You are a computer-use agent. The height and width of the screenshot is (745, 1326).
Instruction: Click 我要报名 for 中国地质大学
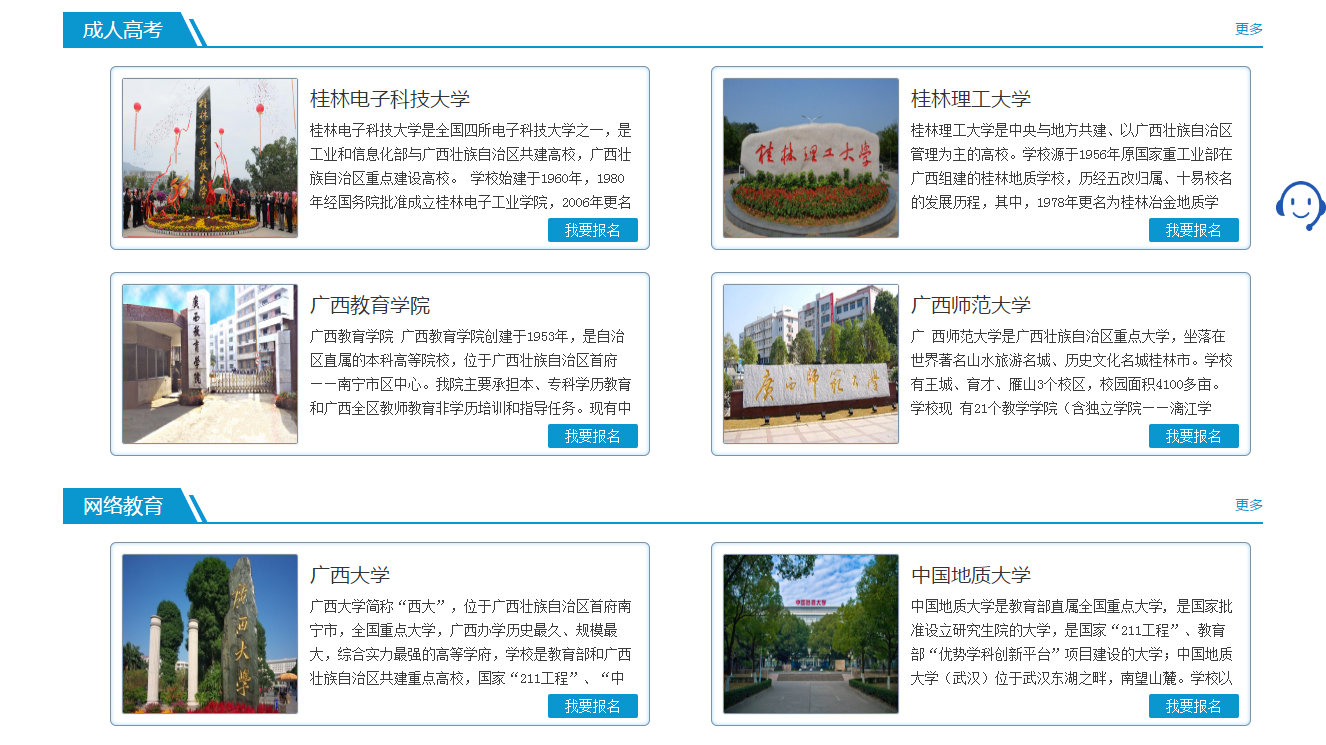tap(1194, 706)
